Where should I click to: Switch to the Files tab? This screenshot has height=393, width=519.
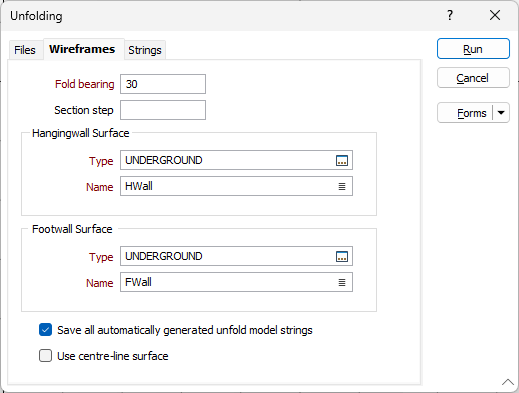[x=25, y=50]
